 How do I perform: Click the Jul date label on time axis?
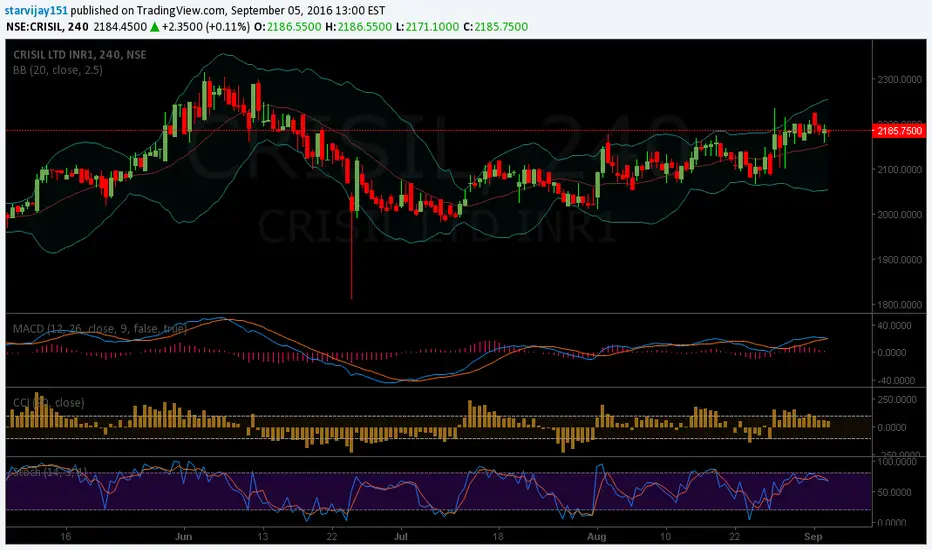click(401, 536)
